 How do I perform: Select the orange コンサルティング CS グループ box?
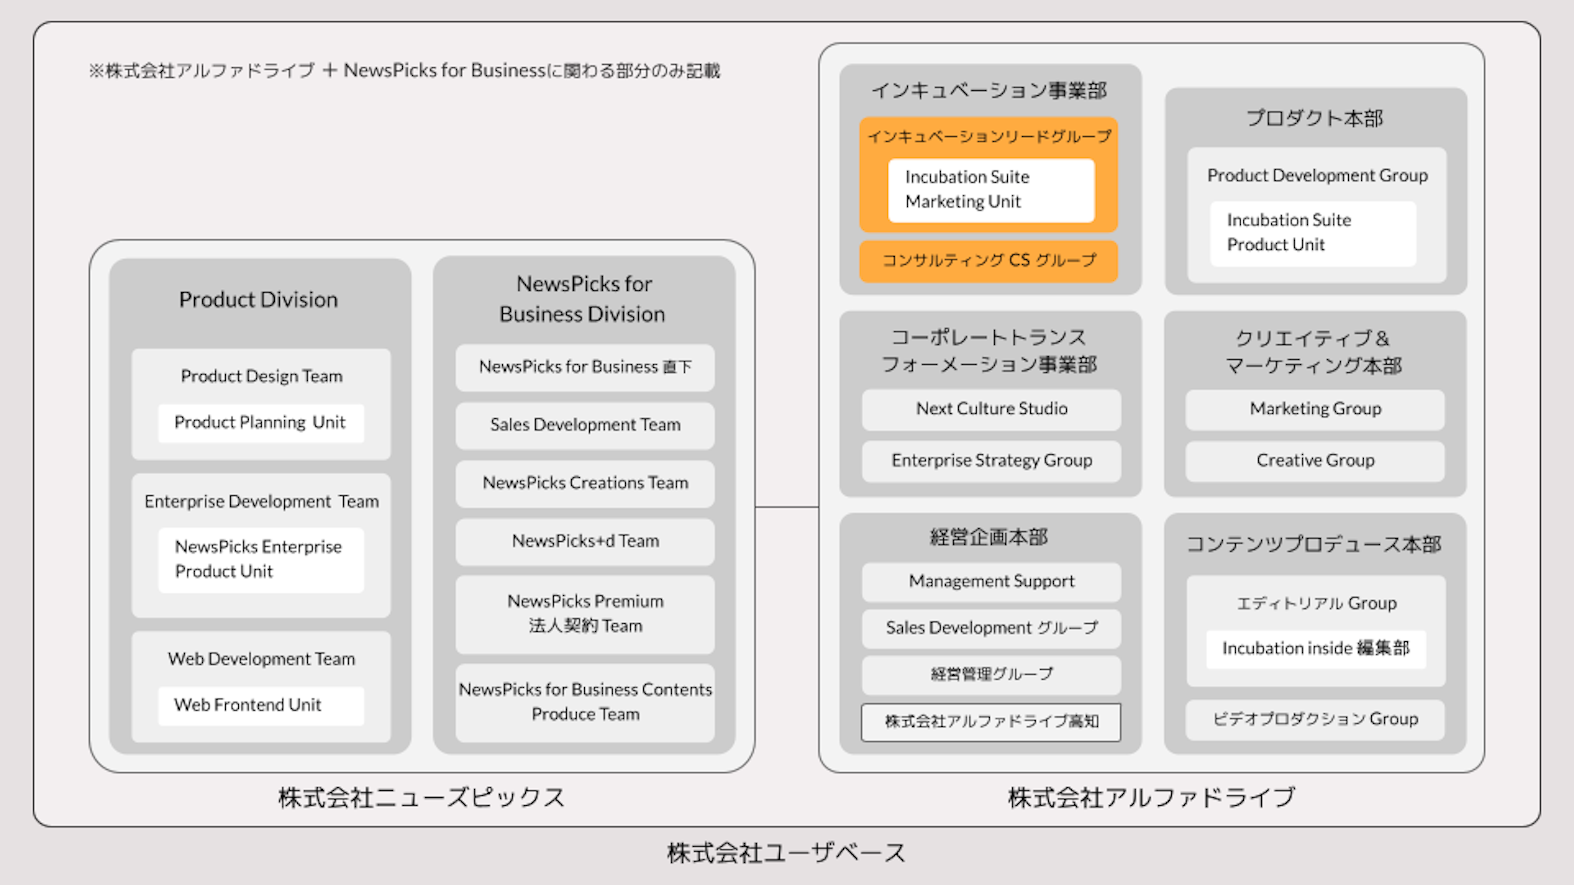click(989, 261)
